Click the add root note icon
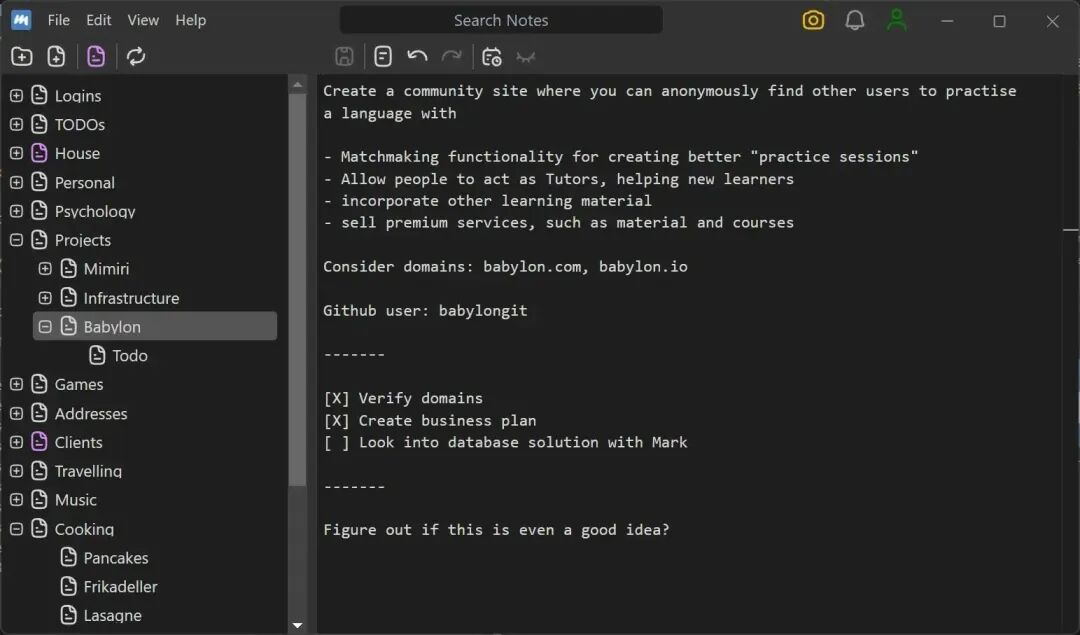This screenshot has height=635, width=1080. click(x=21, y=56)
